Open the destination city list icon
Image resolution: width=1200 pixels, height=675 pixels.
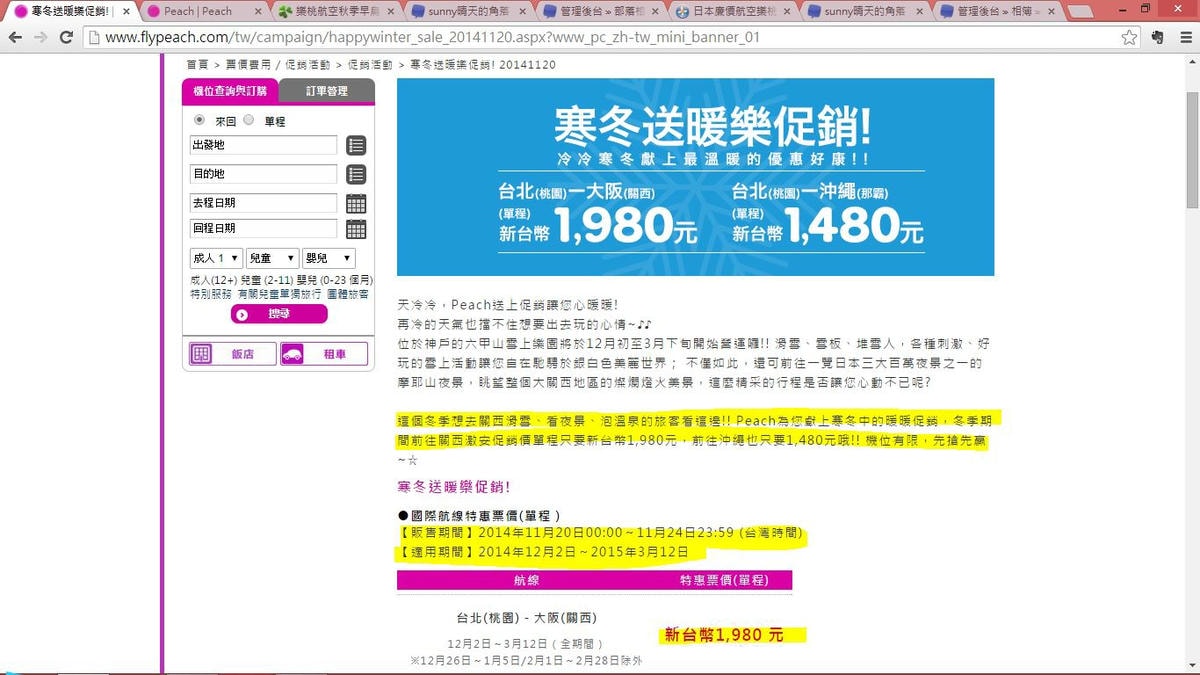coord(356,174)
